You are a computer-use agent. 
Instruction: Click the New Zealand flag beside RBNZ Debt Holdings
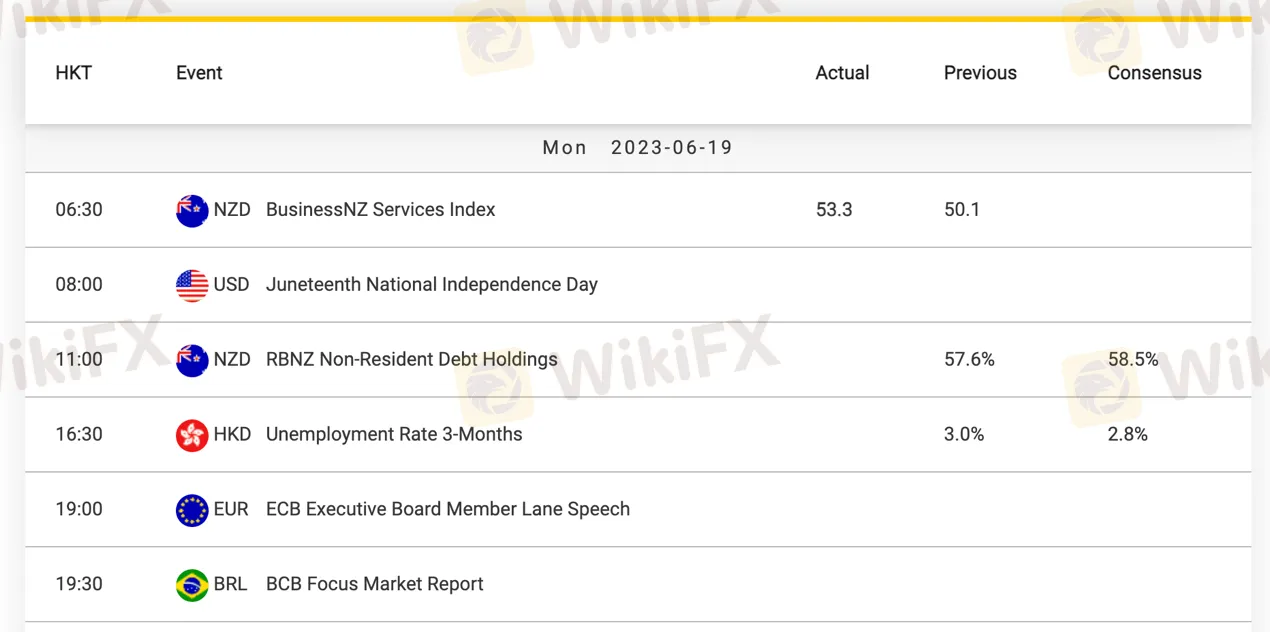(x=192, y=360)
